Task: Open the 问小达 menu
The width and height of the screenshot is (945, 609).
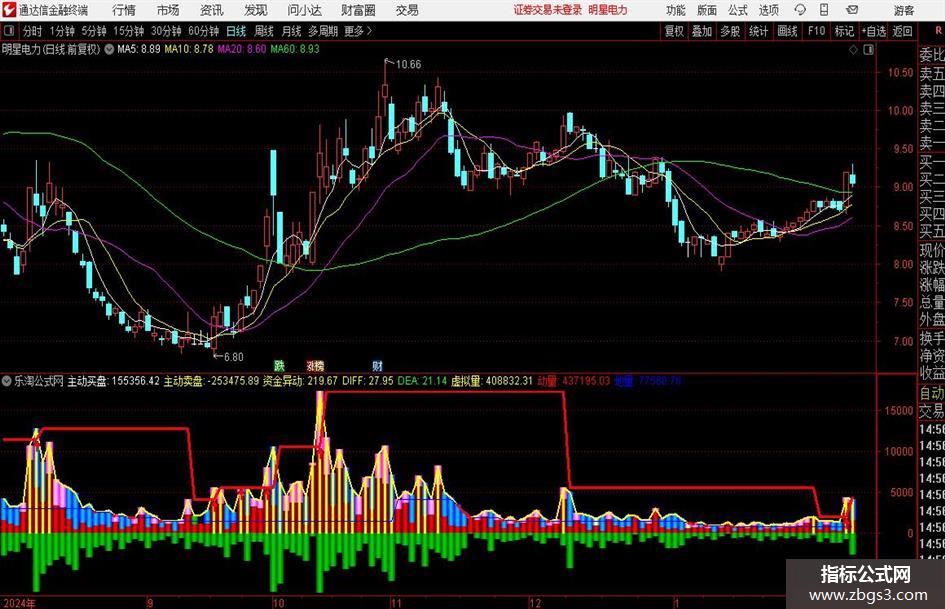Action: click(x=304, y=10)
